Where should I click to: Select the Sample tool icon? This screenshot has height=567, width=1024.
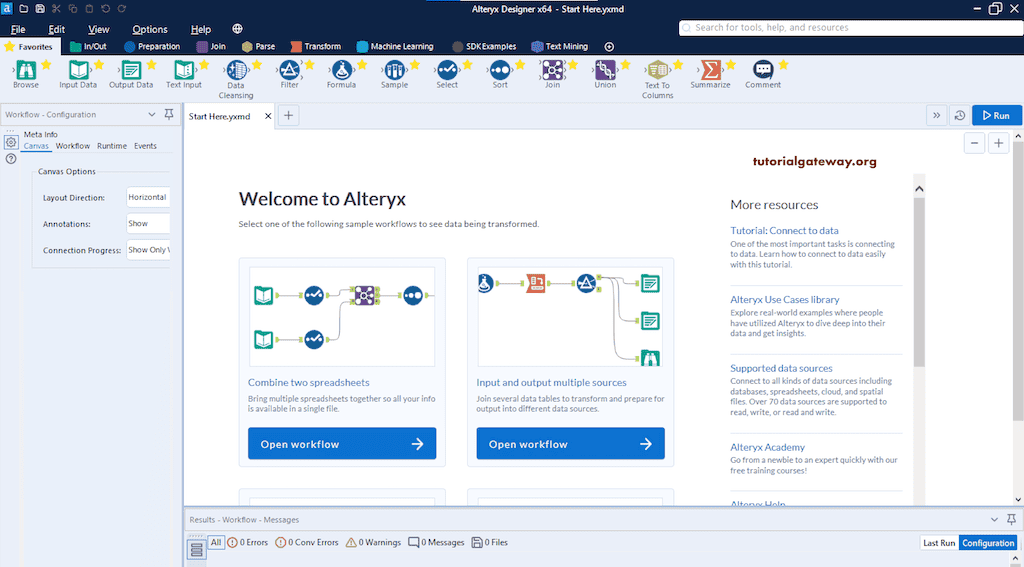[x=394, y=69]
